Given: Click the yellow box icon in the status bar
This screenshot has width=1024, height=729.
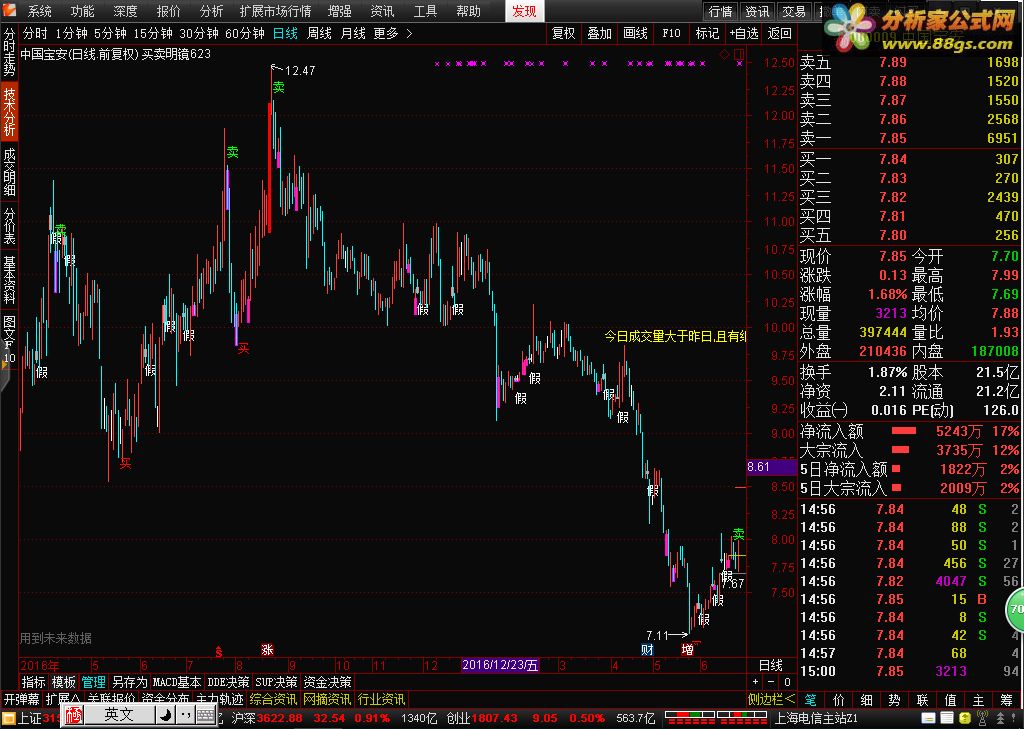Looking at the screenshot, I should point(965,719).
